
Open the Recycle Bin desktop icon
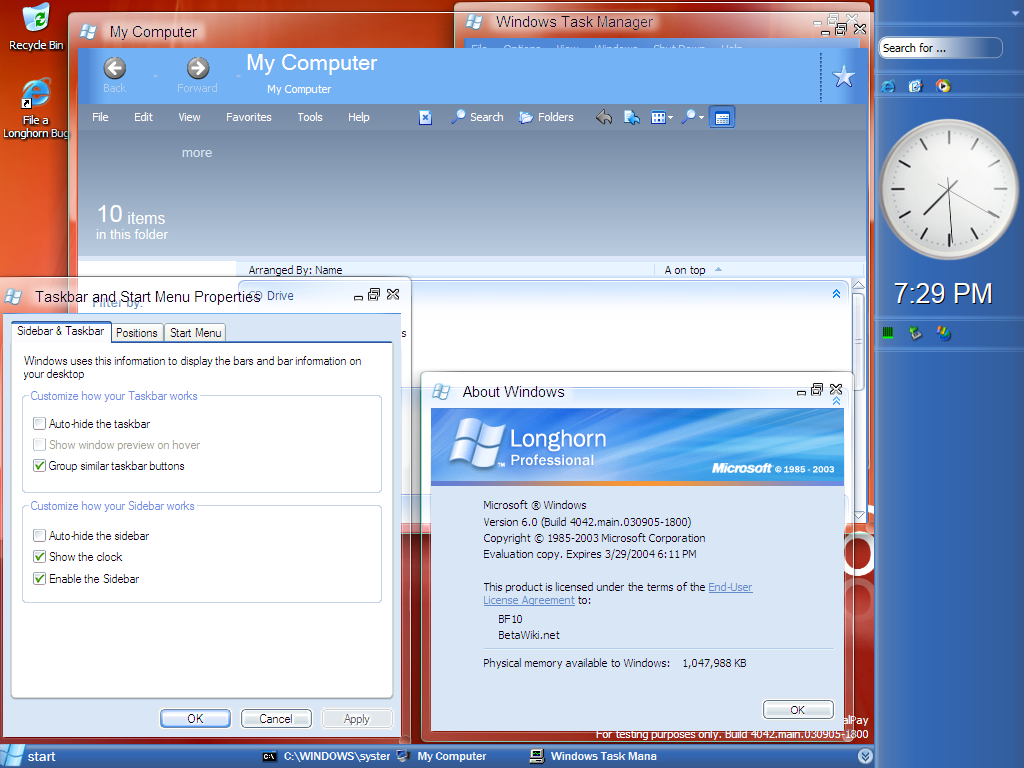pos(37,27)
